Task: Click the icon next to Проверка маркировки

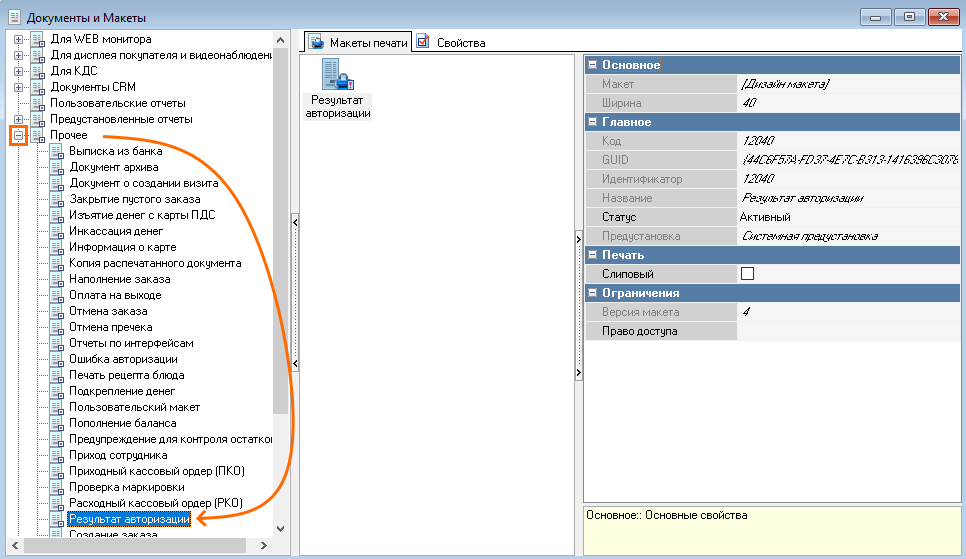Action: tap(57, 487)
